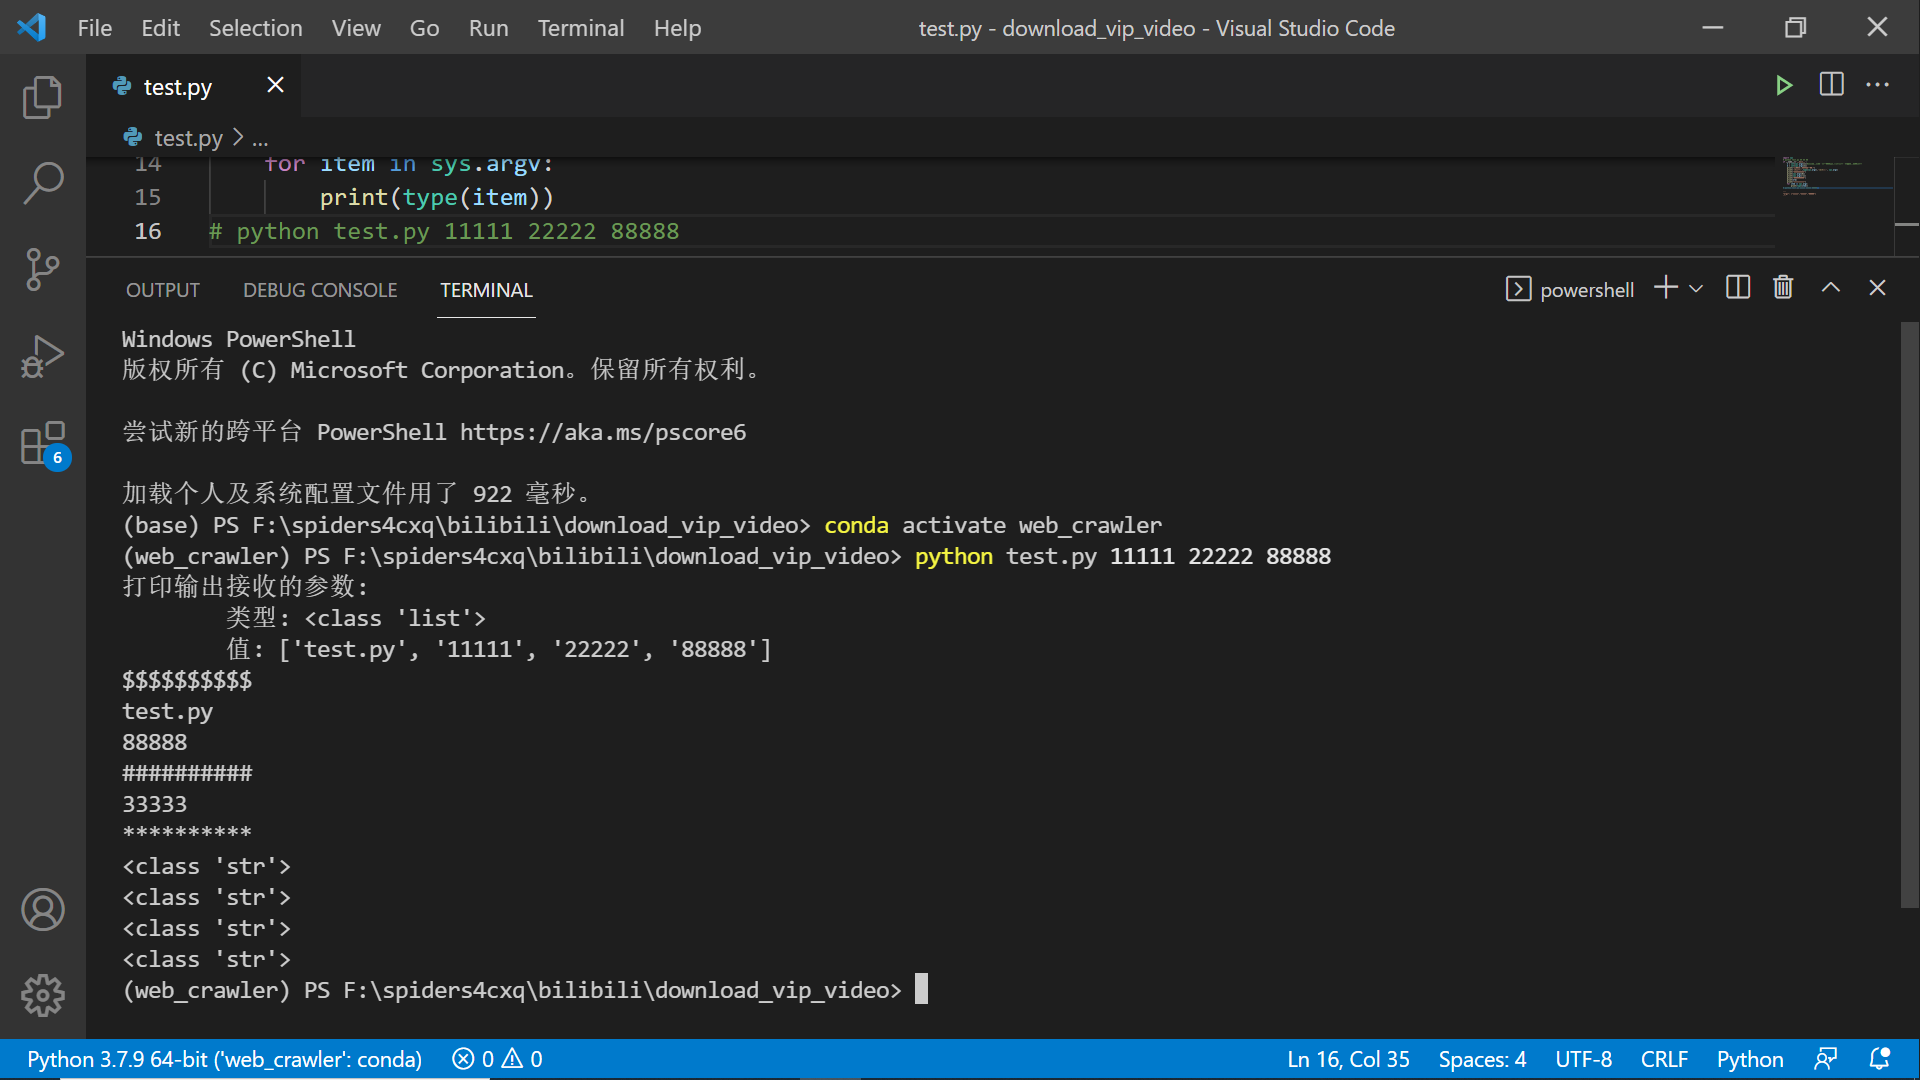Split the terminal pane
The height and width of the screenshot is (1080, 1920).
pos(1738,287)
